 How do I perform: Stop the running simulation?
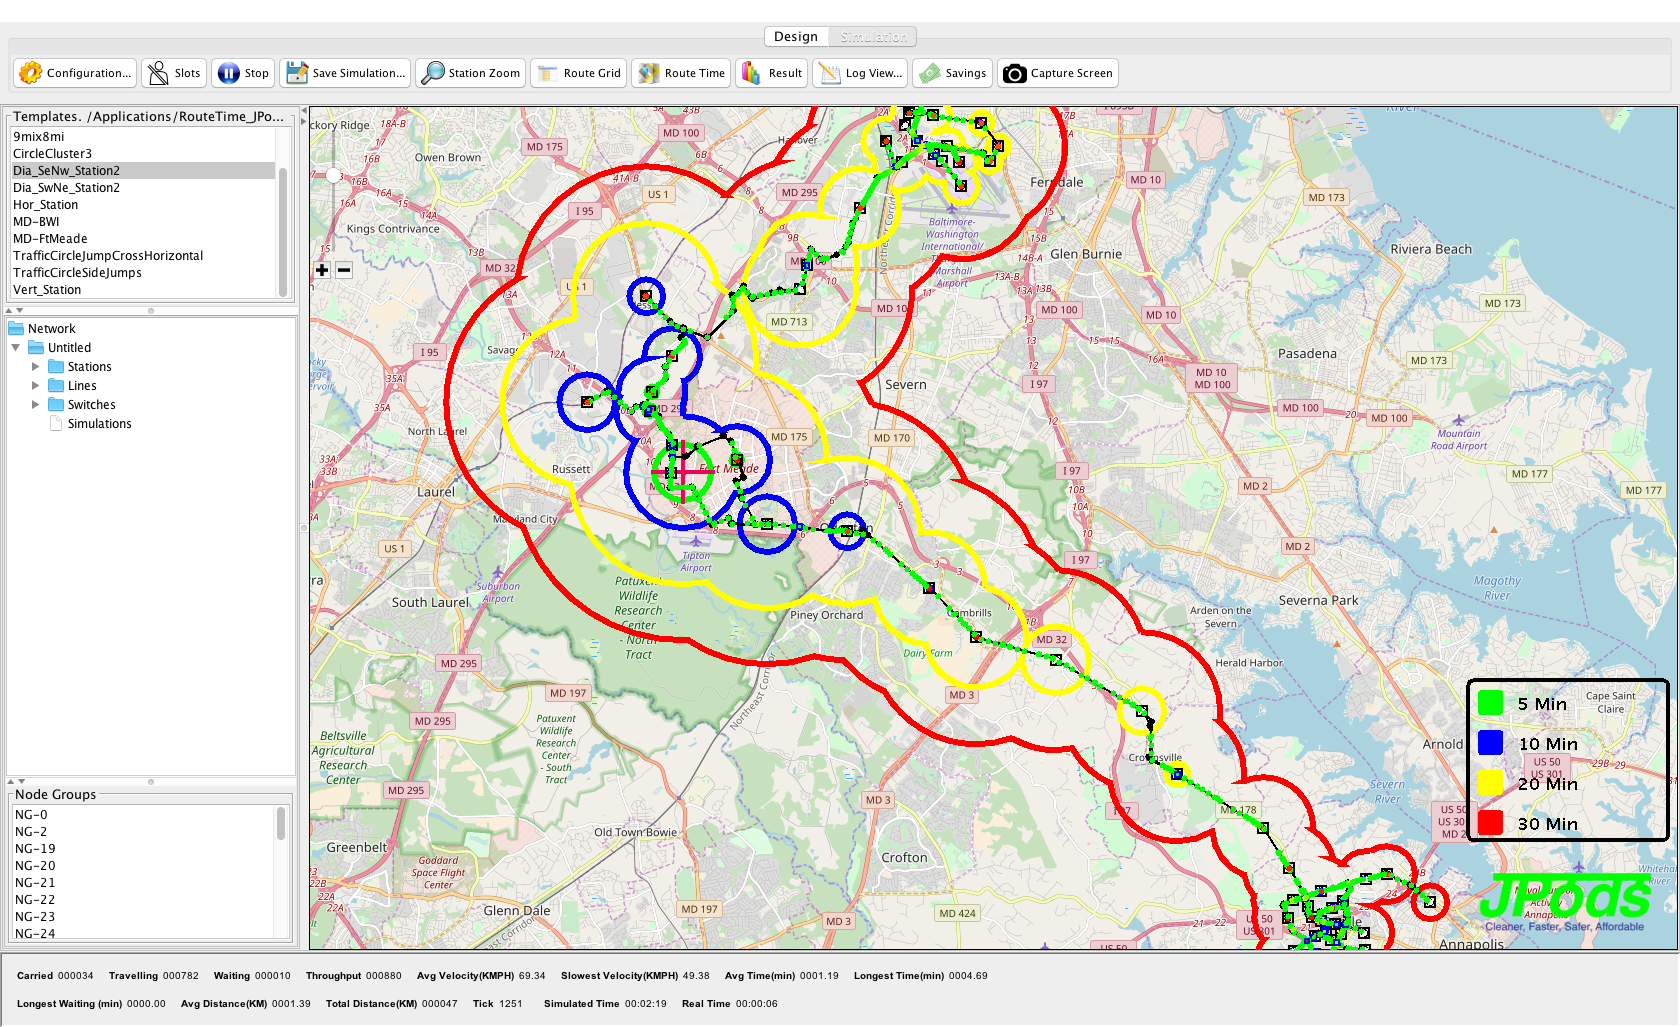243,73
